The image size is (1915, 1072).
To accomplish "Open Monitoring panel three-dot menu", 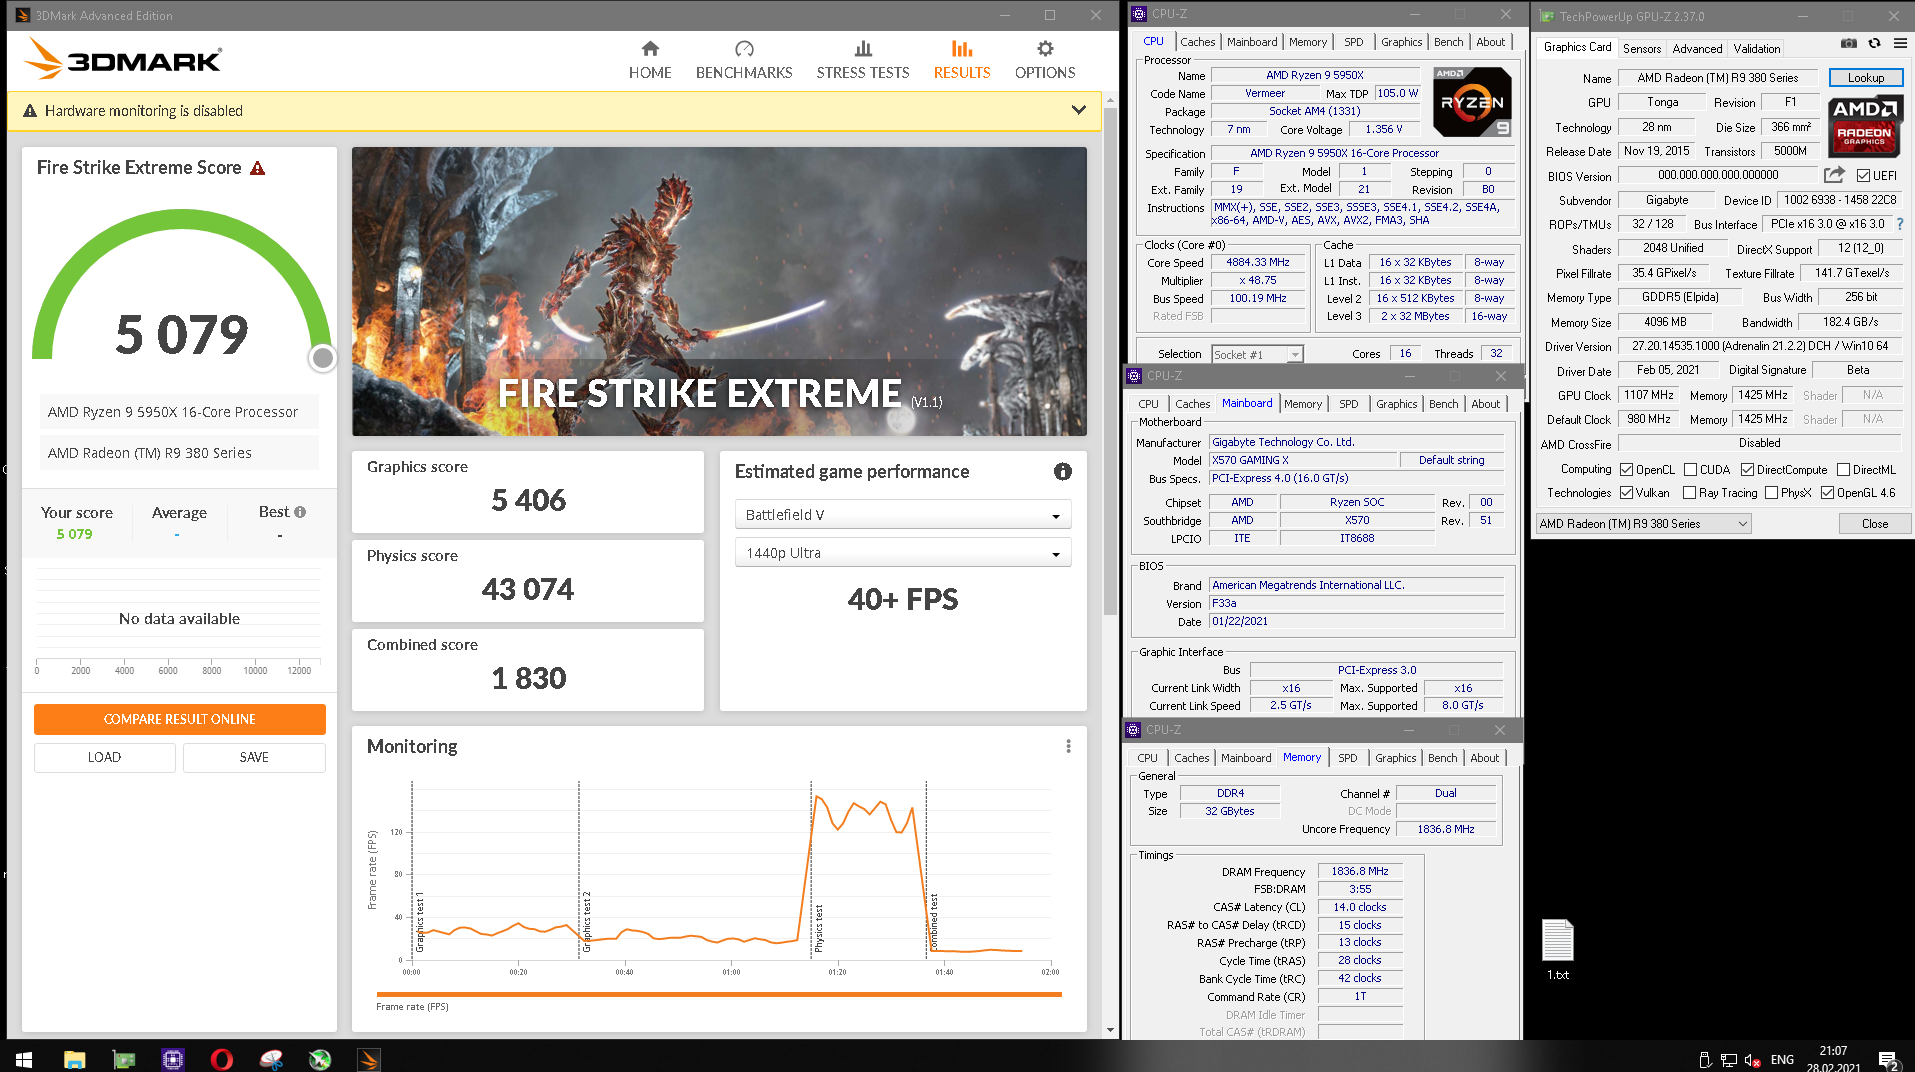I will 1068,746.
